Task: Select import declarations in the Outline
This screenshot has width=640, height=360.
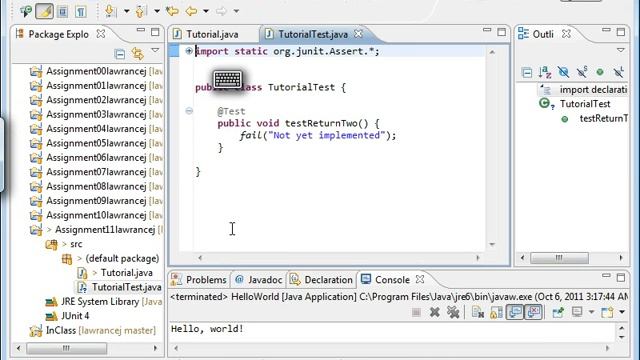Action: click(x=593, y=90)
